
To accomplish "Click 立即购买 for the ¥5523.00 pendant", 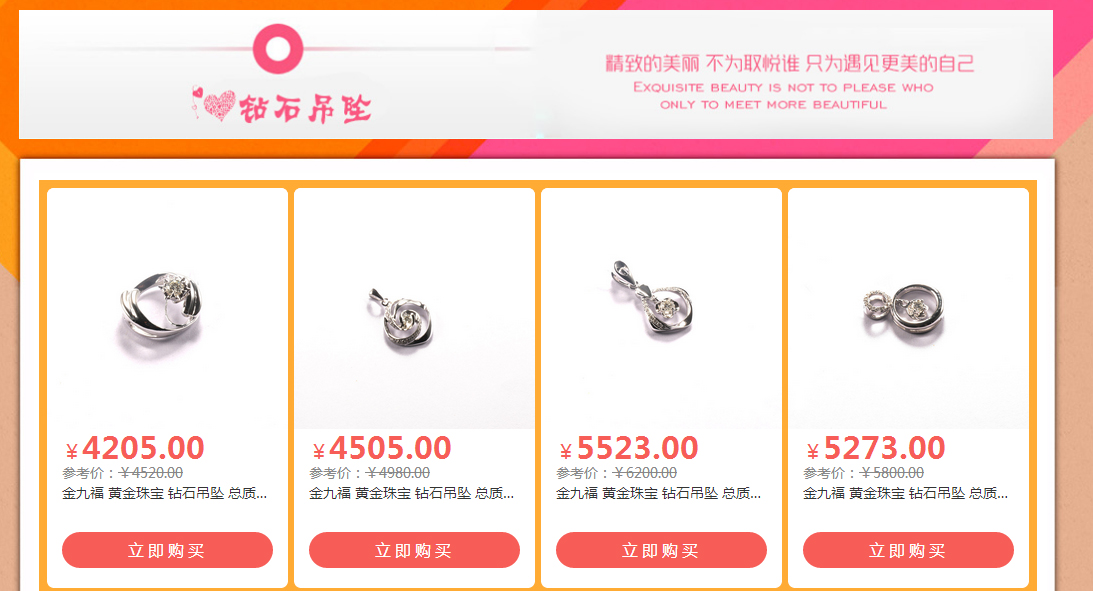I will click(661, 550).
